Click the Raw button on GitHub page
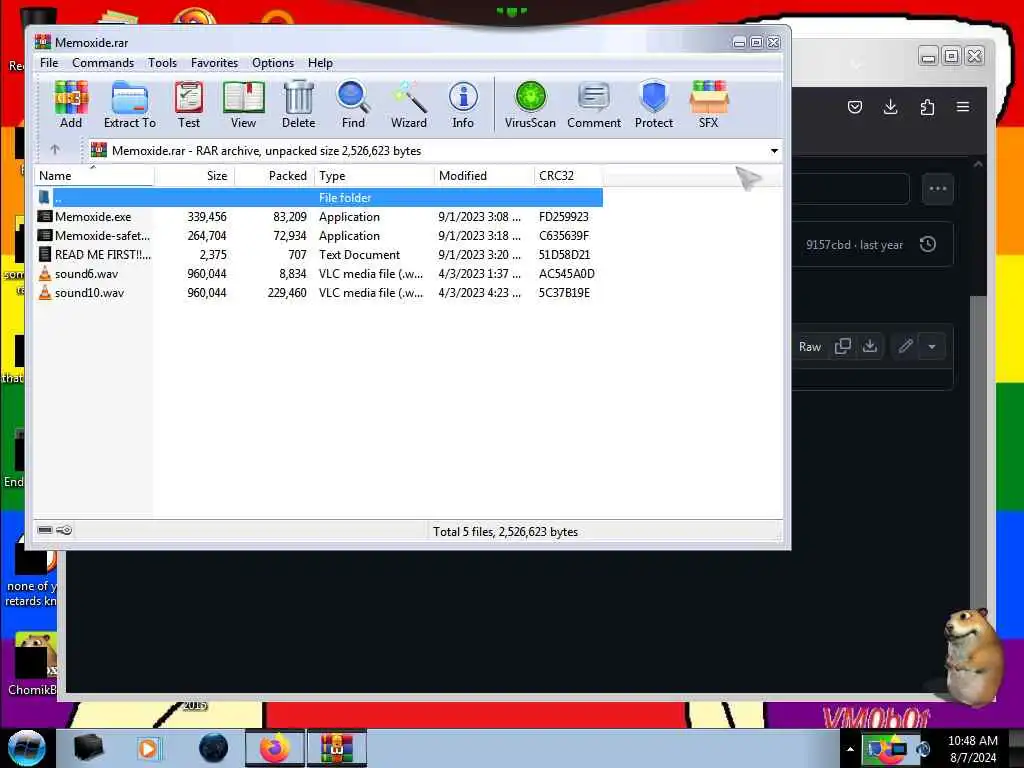The image size is (1024, 768). tap(810, 347)
